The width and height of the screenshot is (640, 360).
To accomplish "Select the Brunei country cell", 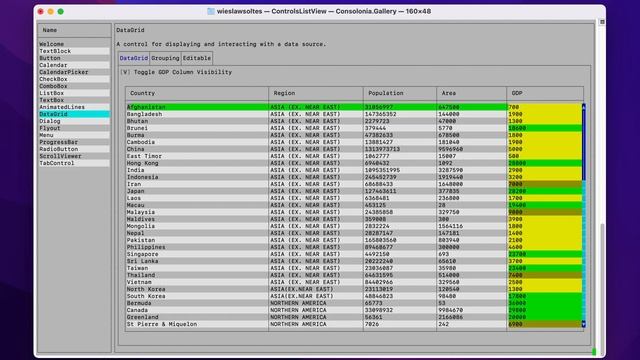I will [197, 128].
